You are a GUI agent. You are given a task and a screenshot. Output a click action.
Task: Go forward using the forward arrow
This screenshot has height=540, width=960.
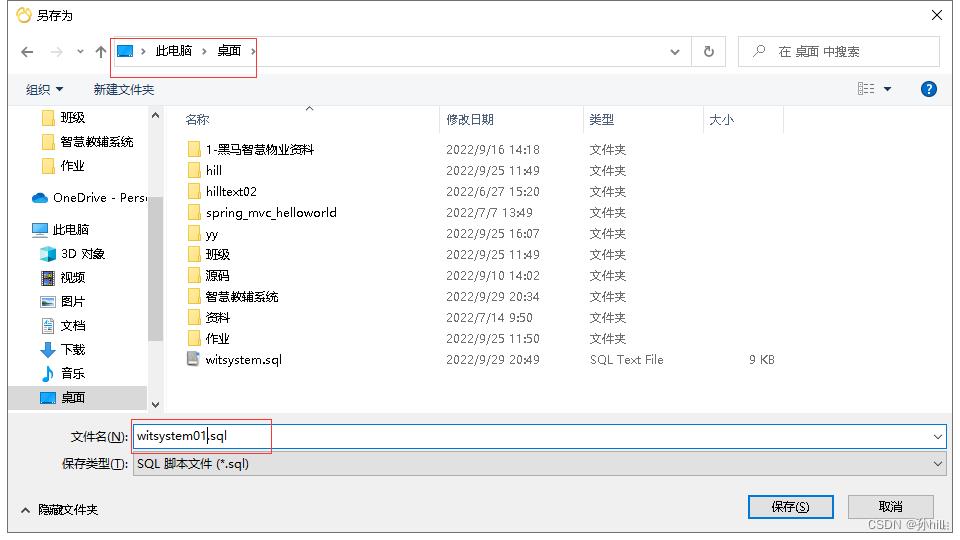[x=56, y=52]
